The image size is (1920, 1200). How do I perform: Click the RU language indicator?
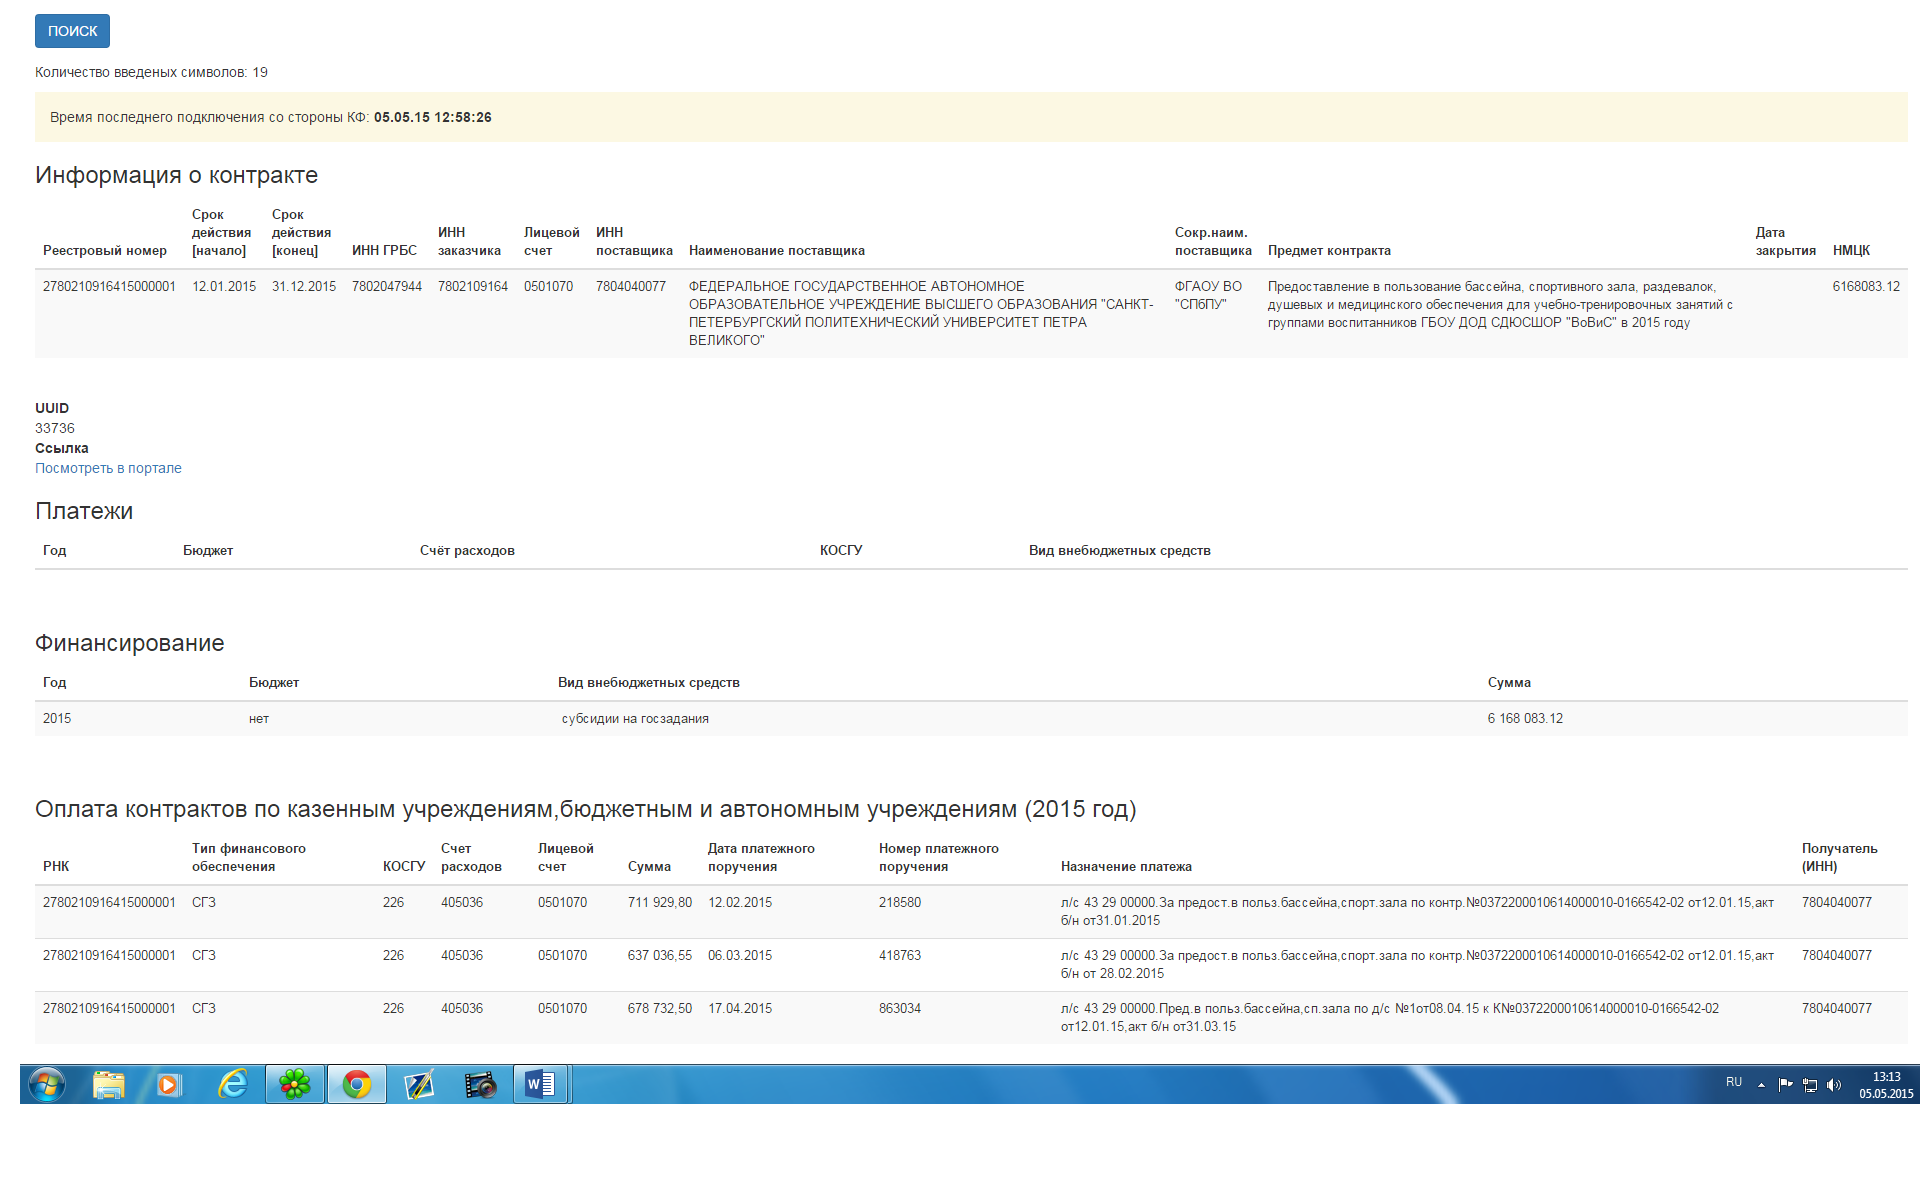1734,1083
